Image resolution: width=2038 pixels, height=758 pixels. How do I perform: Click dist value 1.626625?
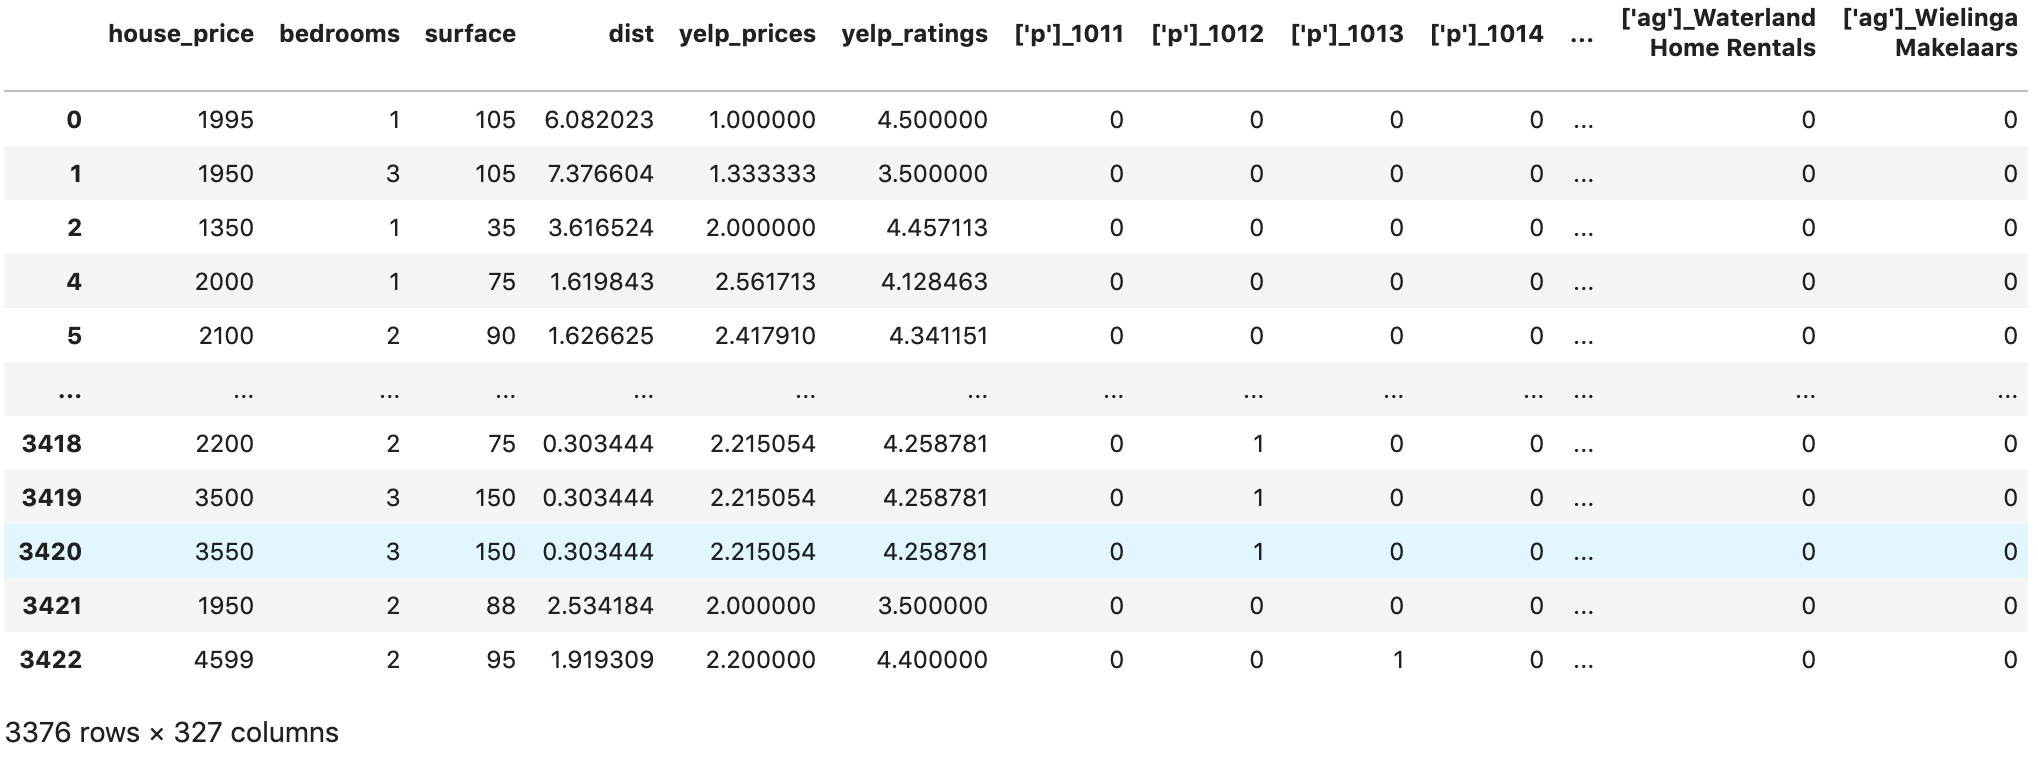click(x=600, y=336)
